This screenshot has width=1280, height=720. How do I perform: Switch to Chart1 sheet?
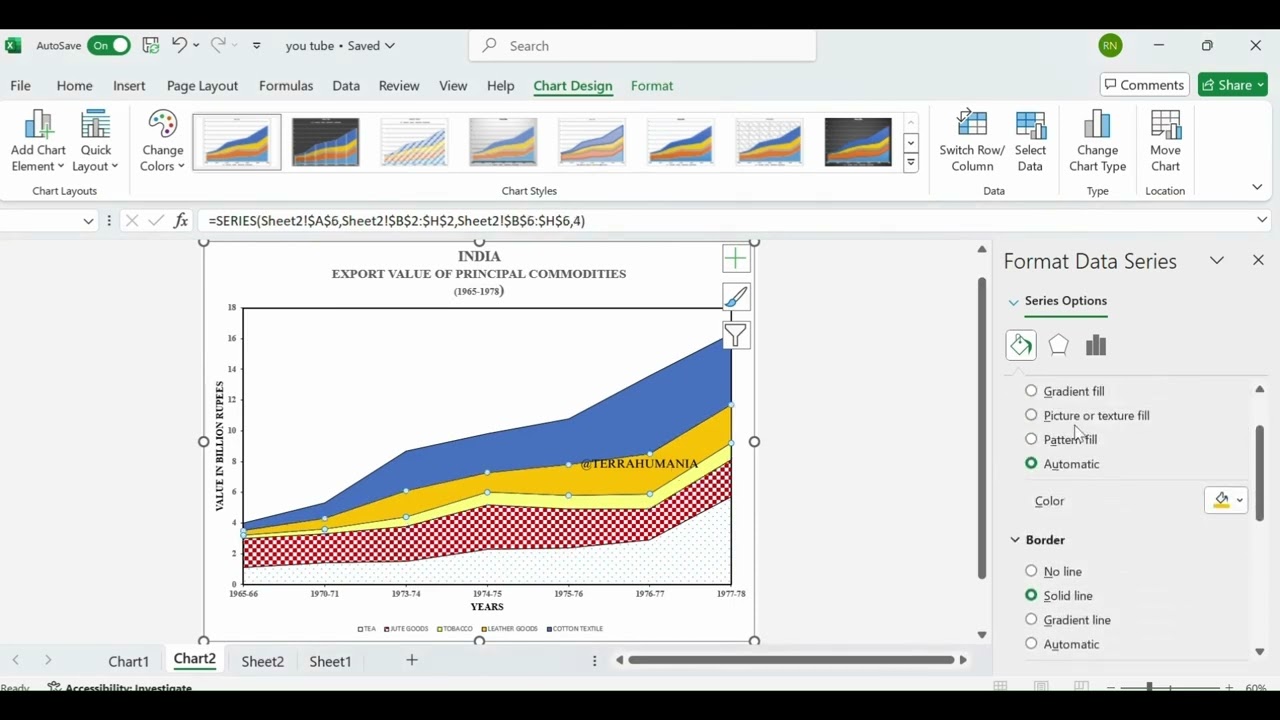pos(129,661)
